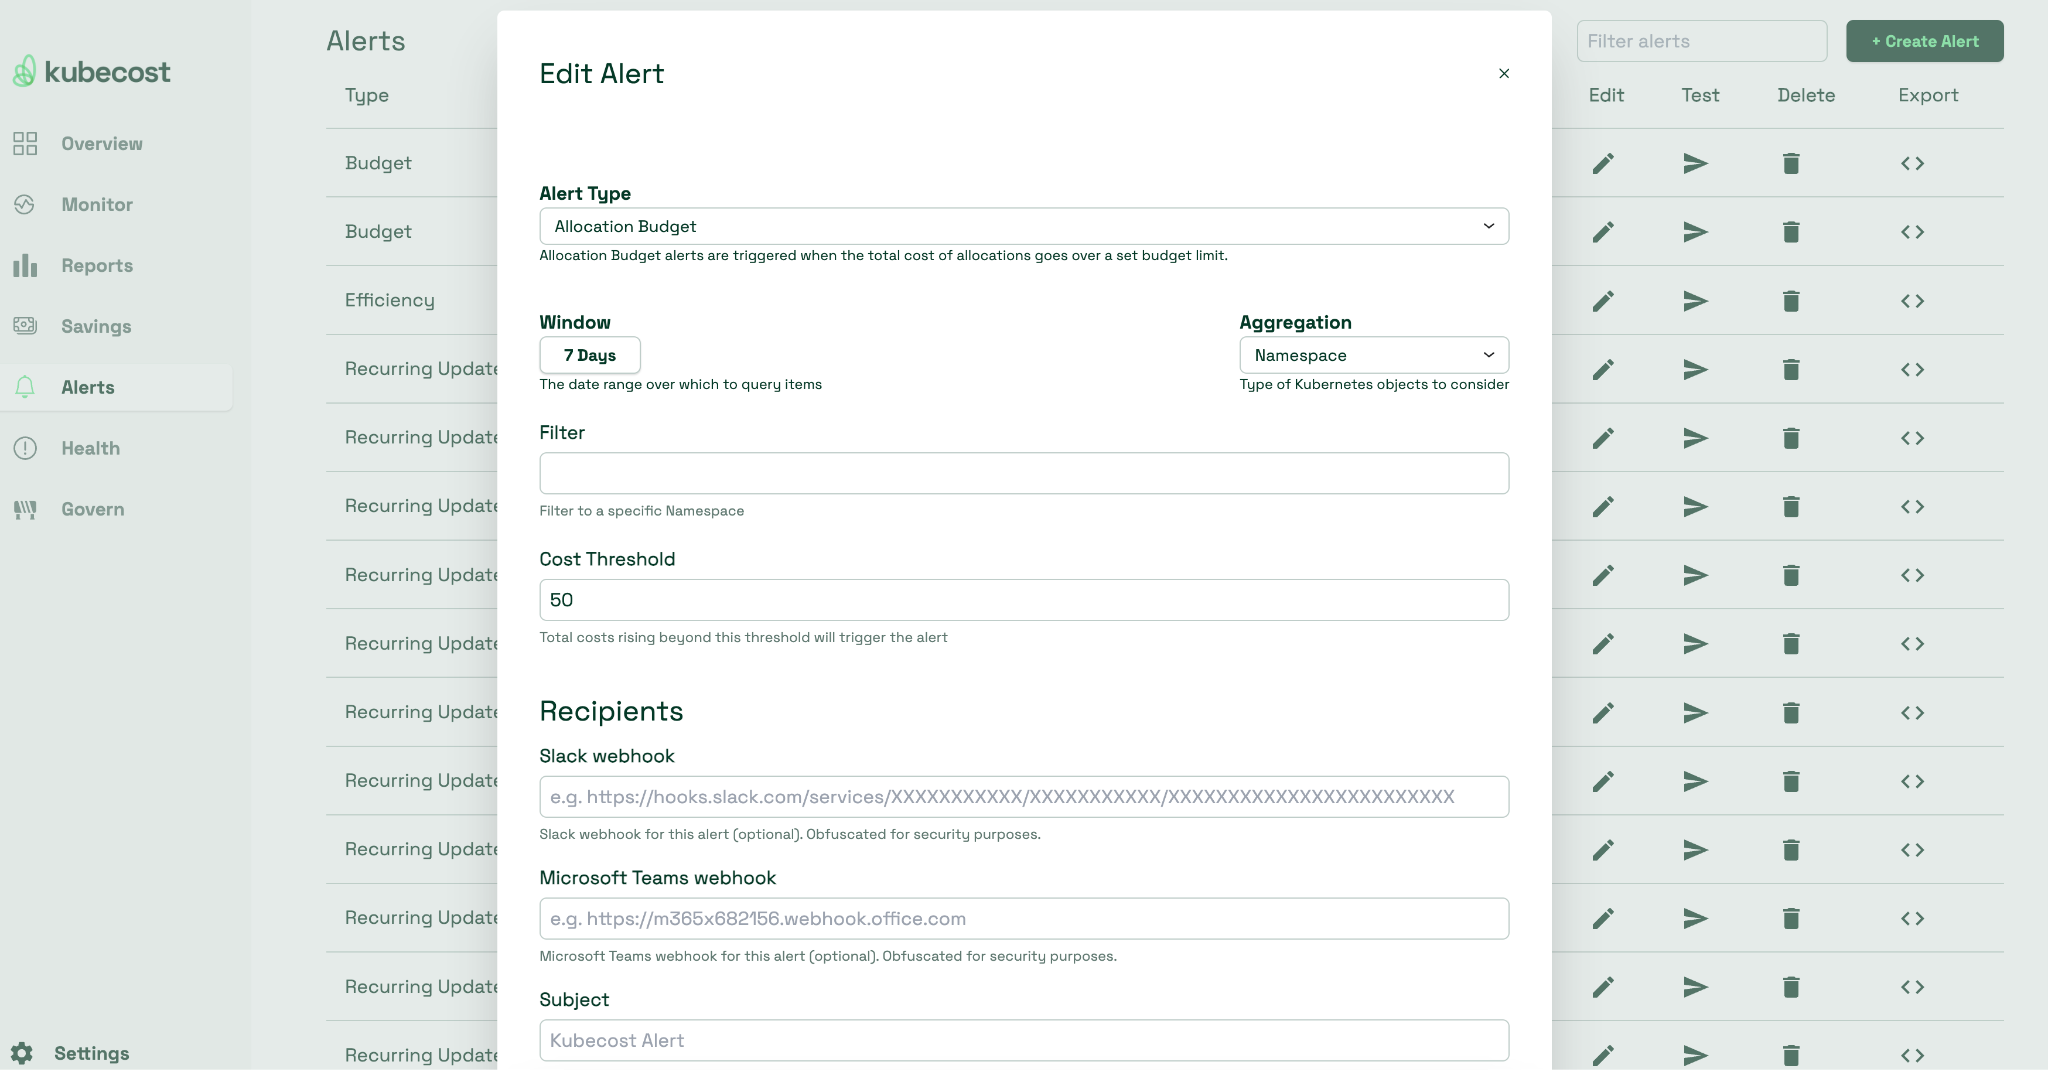Open Monitor in the sidebar

(x=97, y=205)
